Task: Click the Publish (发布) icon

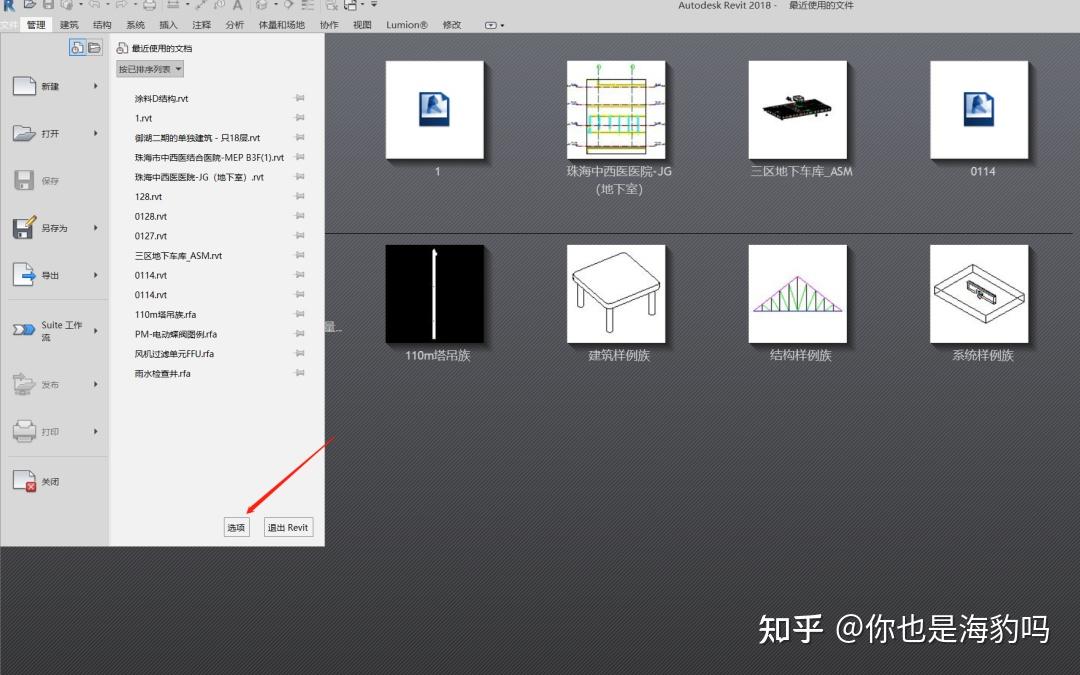Action: tap(24, 384)
